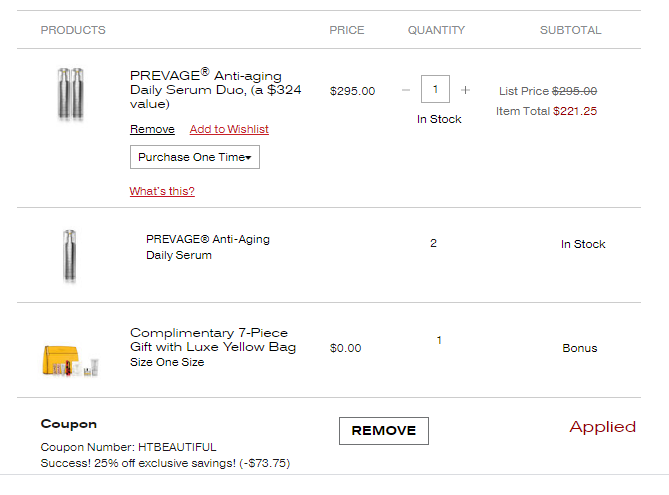Image resolution: width=669 pixels, height=495 pixels.
Task: Click the PREVAGE Anti-aging Daily Serum Duo title
Action: click(215, 89)
